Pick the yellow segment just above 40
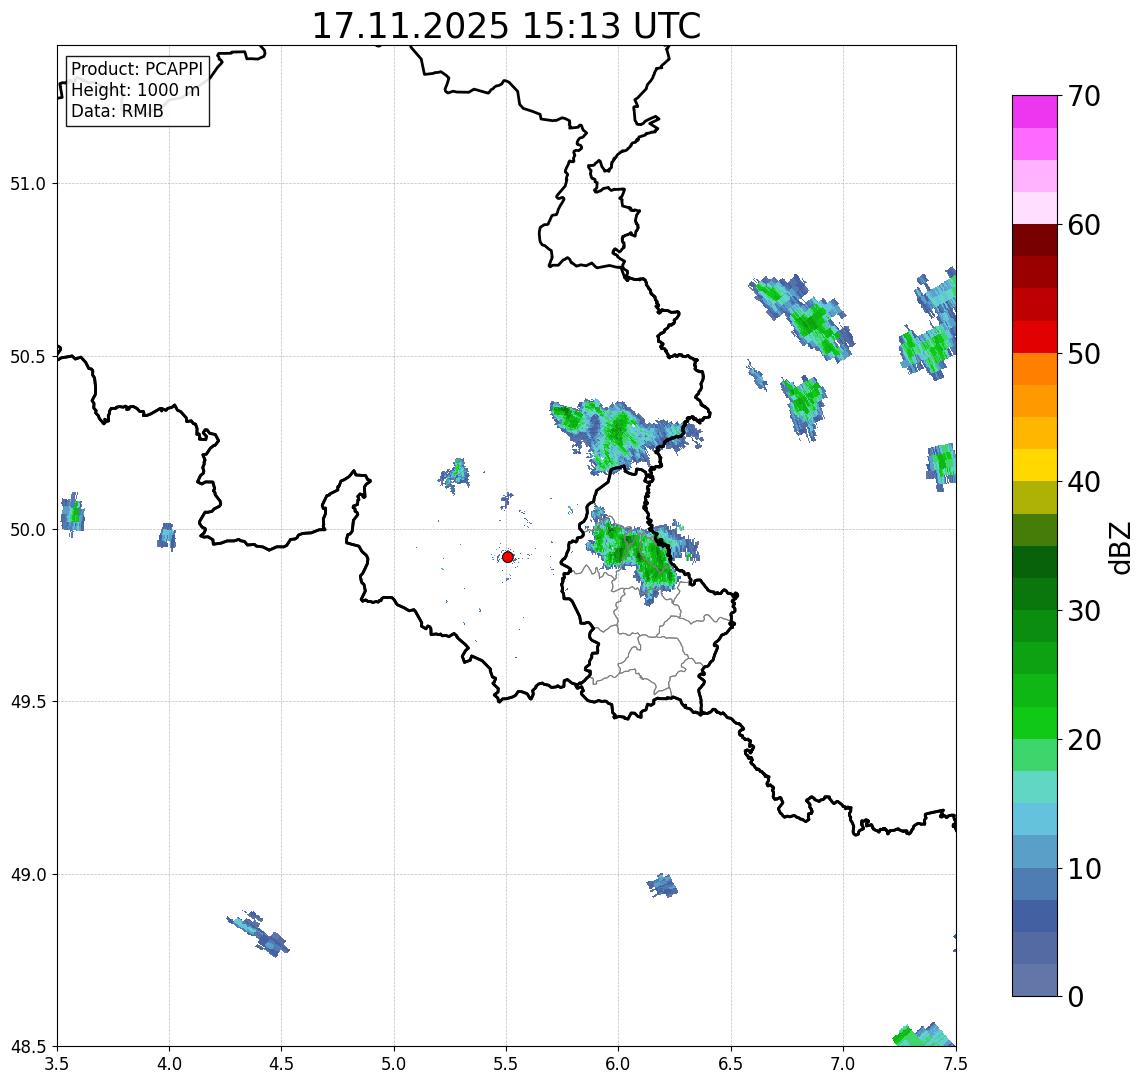The width and height of the screenshot is (1145, 1084). coord(1035,465)
